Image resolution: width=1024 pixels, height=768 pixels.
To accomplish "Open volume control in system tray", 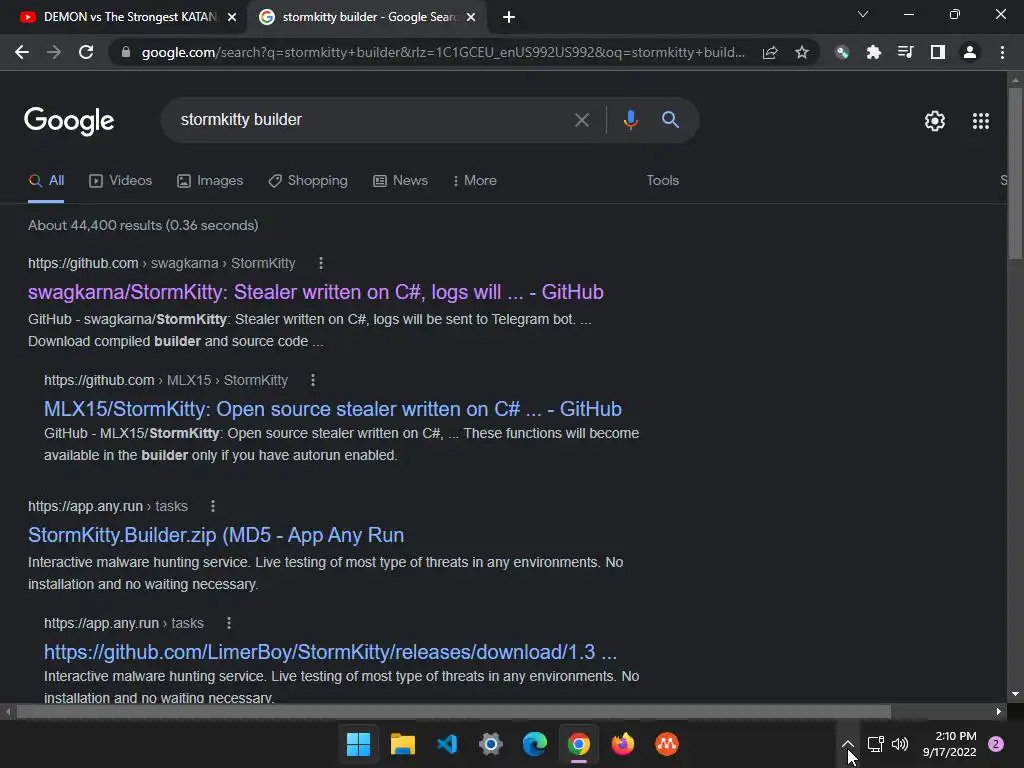I will (x=900, y=744).
